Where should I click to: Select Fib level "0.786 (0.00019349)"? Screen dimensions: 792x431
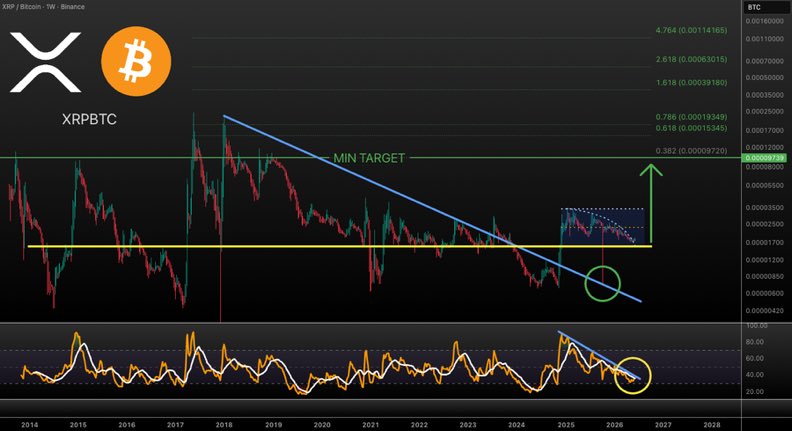point(691,117)
